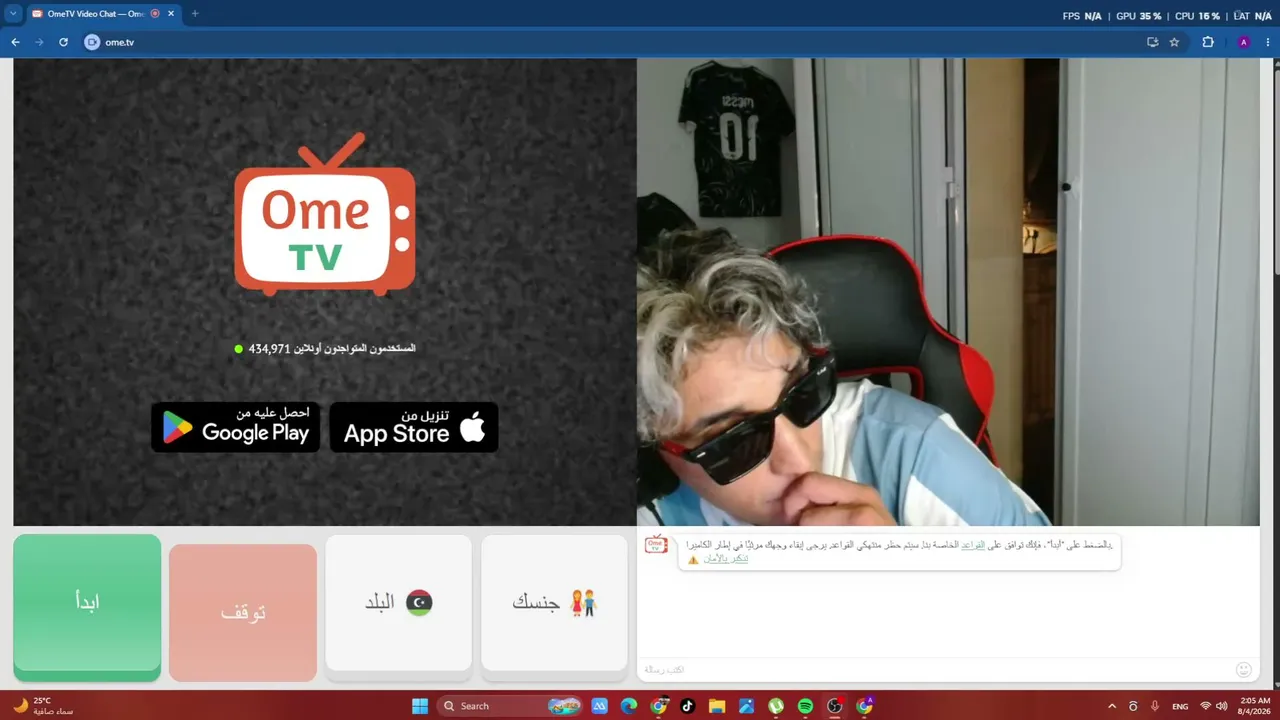Click the OmeTV logo on the left panel

coord(325,214)
